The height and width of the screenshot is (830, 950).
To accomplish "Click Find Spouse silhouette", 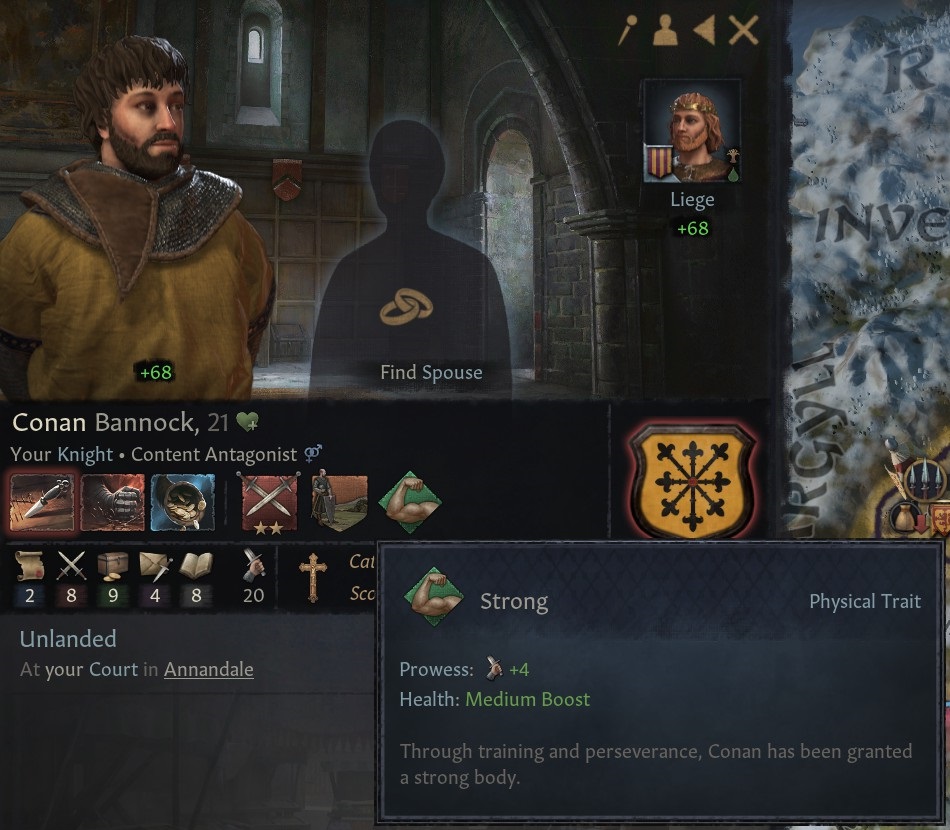I will click(410, 261).
